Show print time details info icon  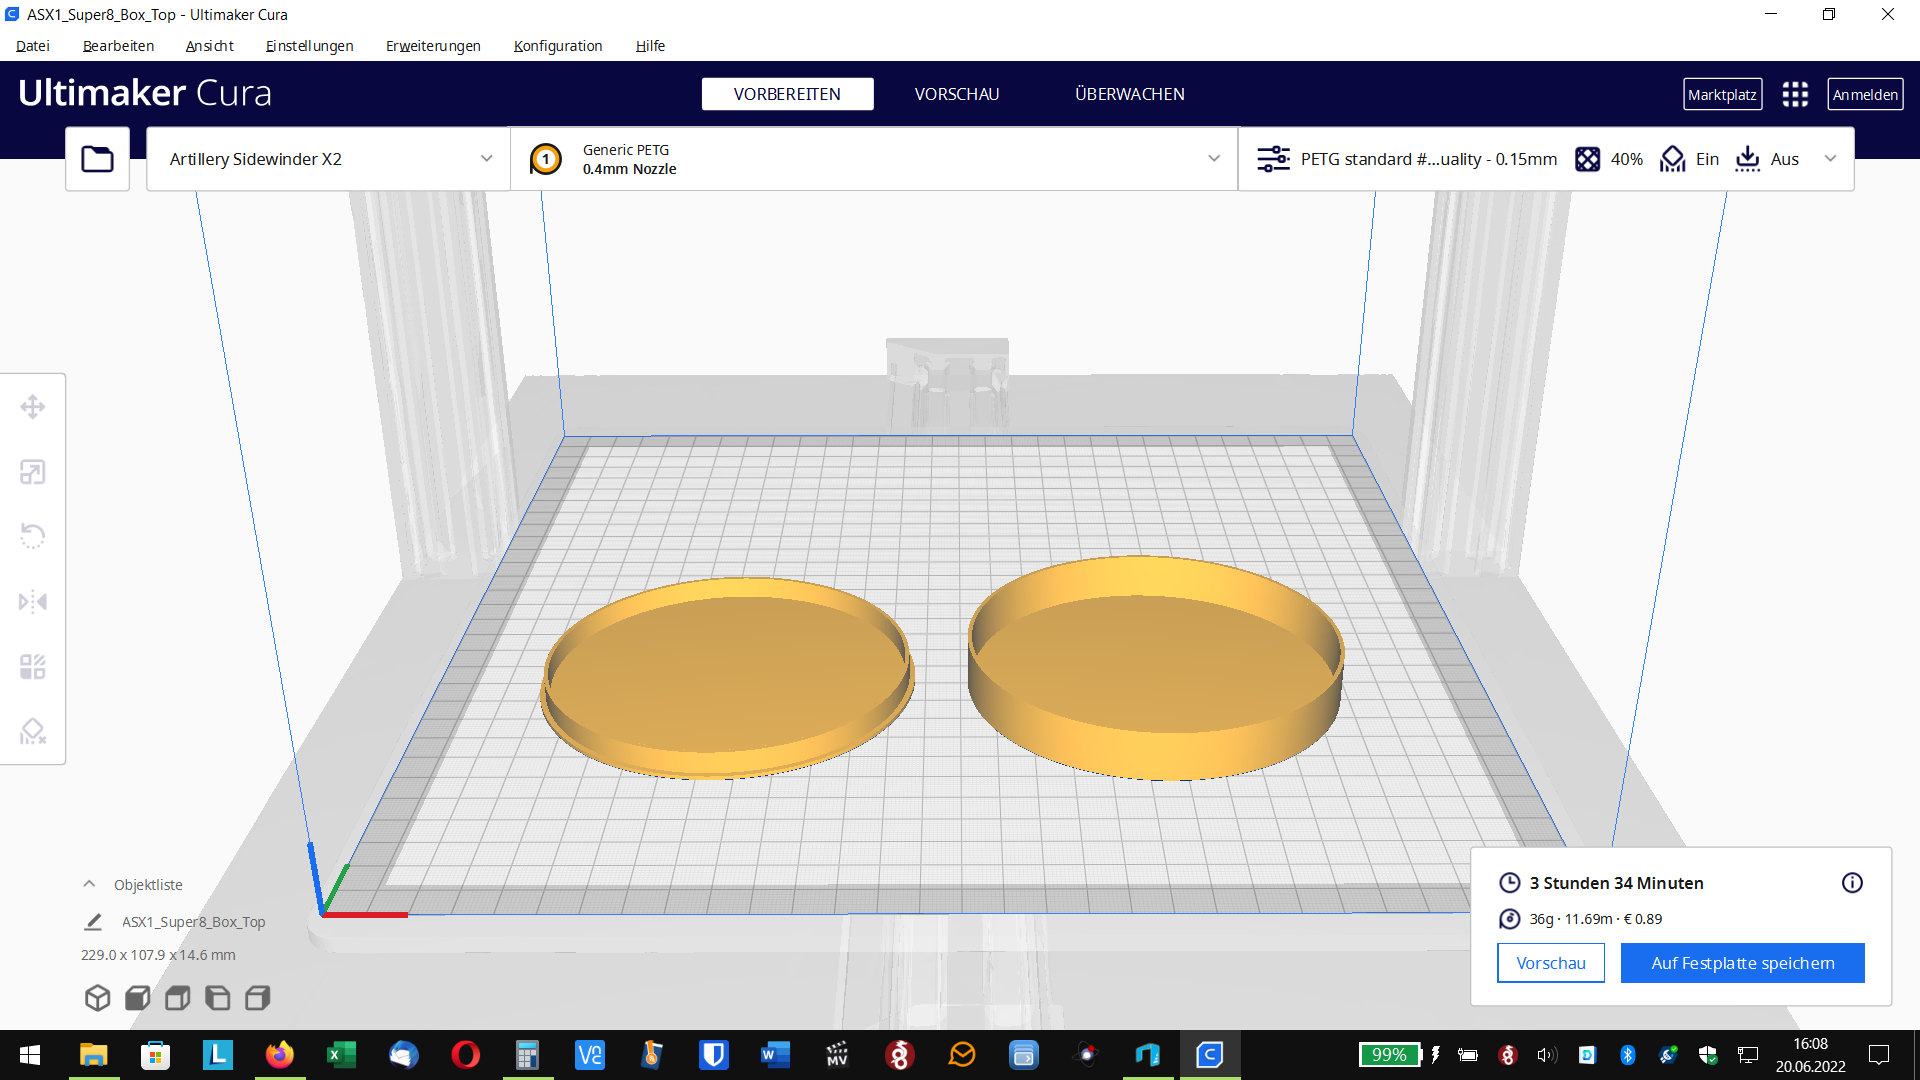tap(1852, 883)
